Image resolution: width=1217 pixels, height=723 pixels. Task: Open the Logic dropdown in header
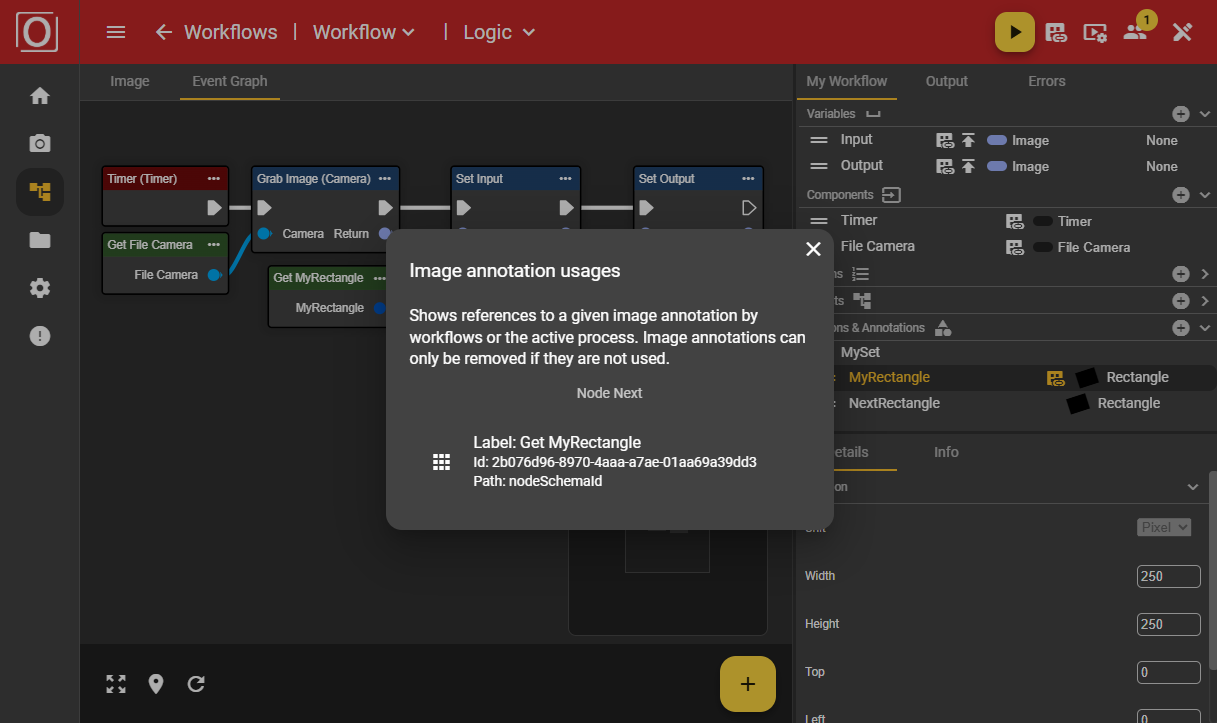pyautogui.click(x=499, y=32)
